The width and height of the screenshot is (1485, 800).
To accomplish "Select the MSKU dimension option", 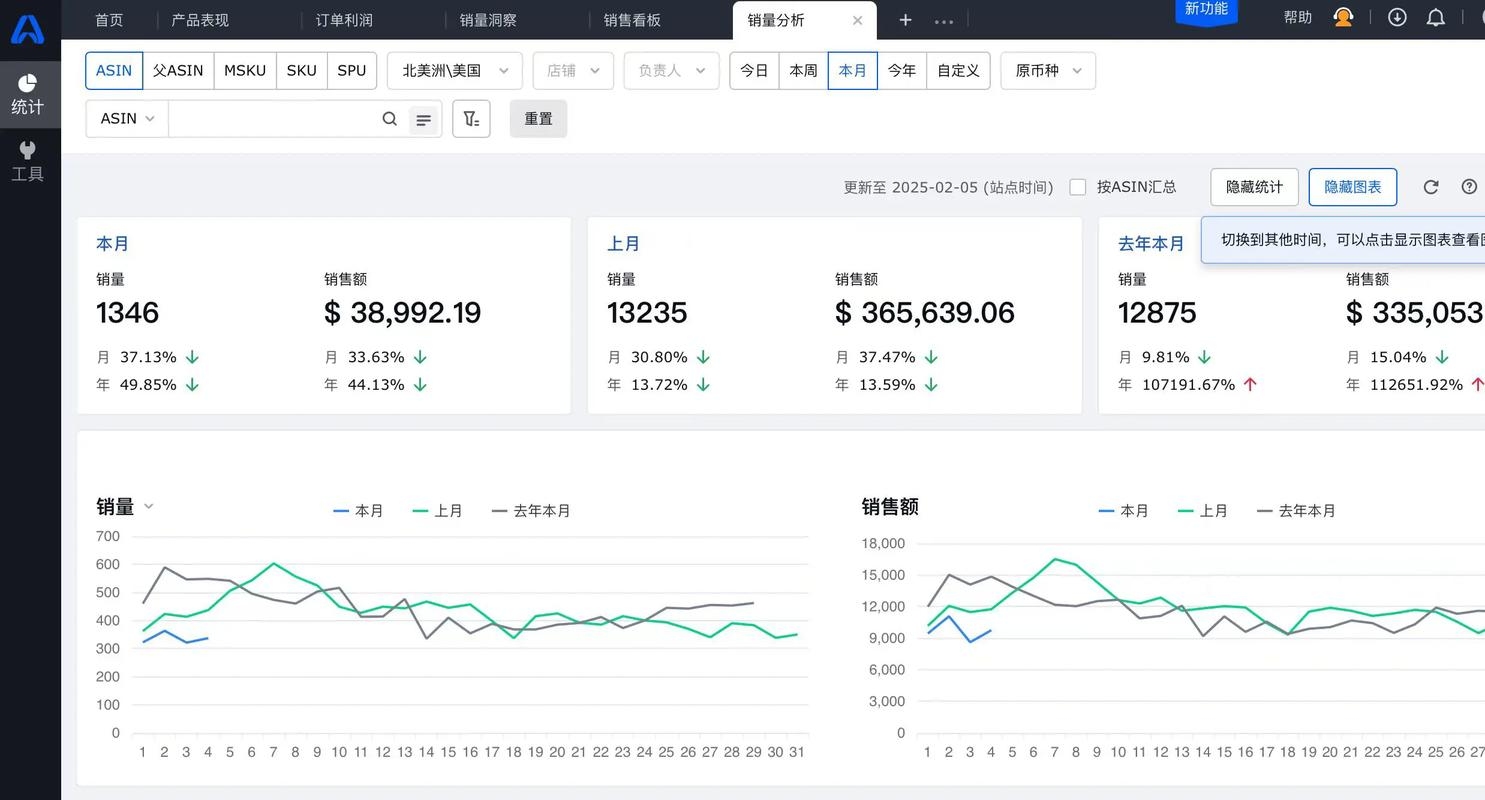I will [245, 71].
